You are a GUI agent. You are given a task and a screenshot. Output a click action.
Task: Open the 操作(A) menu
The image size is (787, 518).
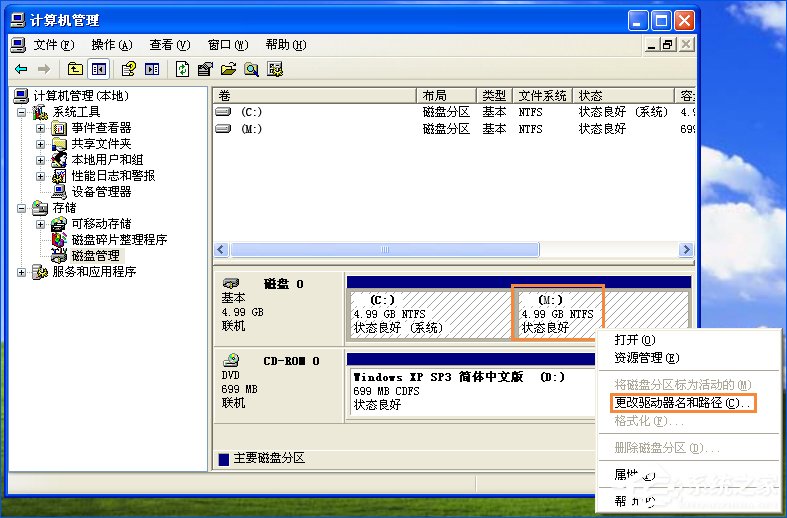(x=111, y=45)
